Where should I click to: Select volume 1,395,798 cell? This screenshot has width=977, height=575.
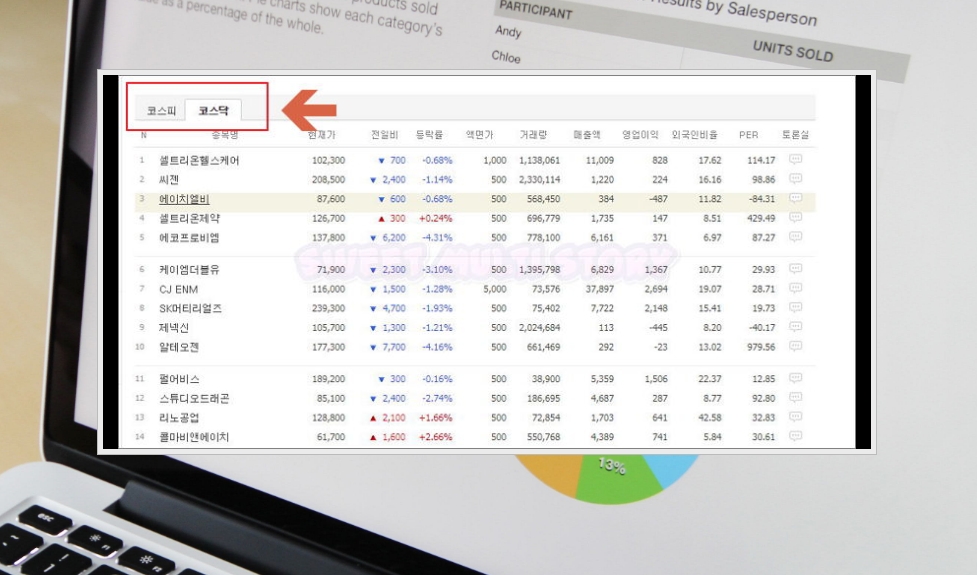click(540, 269)
